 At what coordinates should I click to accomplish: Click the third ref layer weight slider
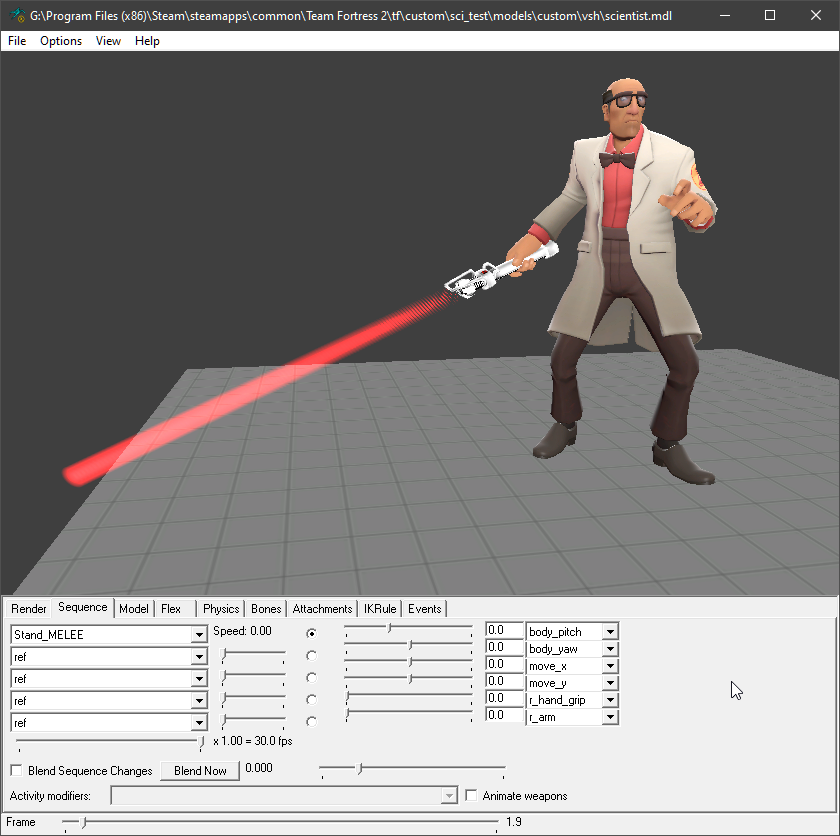[253, 698]
